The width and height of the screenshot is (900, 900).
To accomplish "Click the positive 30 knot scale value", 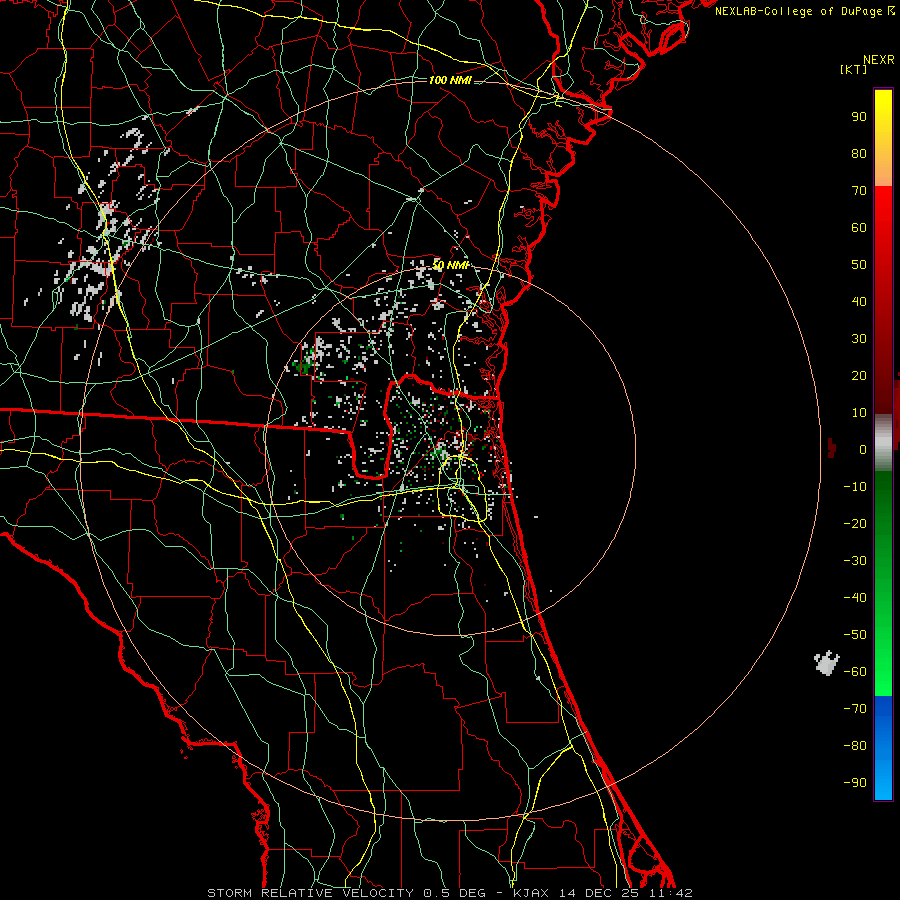I will 859,339.
